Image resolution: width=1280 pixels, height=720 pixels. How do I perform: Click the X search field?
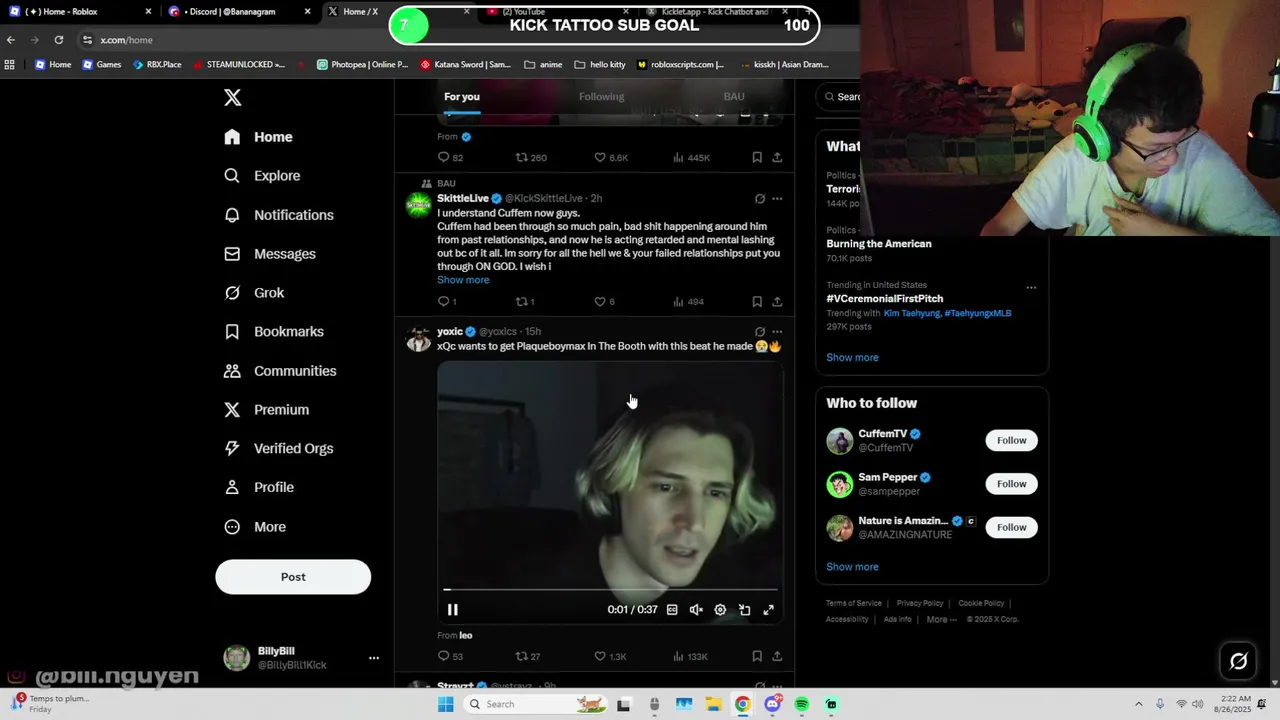click(843, 97)
